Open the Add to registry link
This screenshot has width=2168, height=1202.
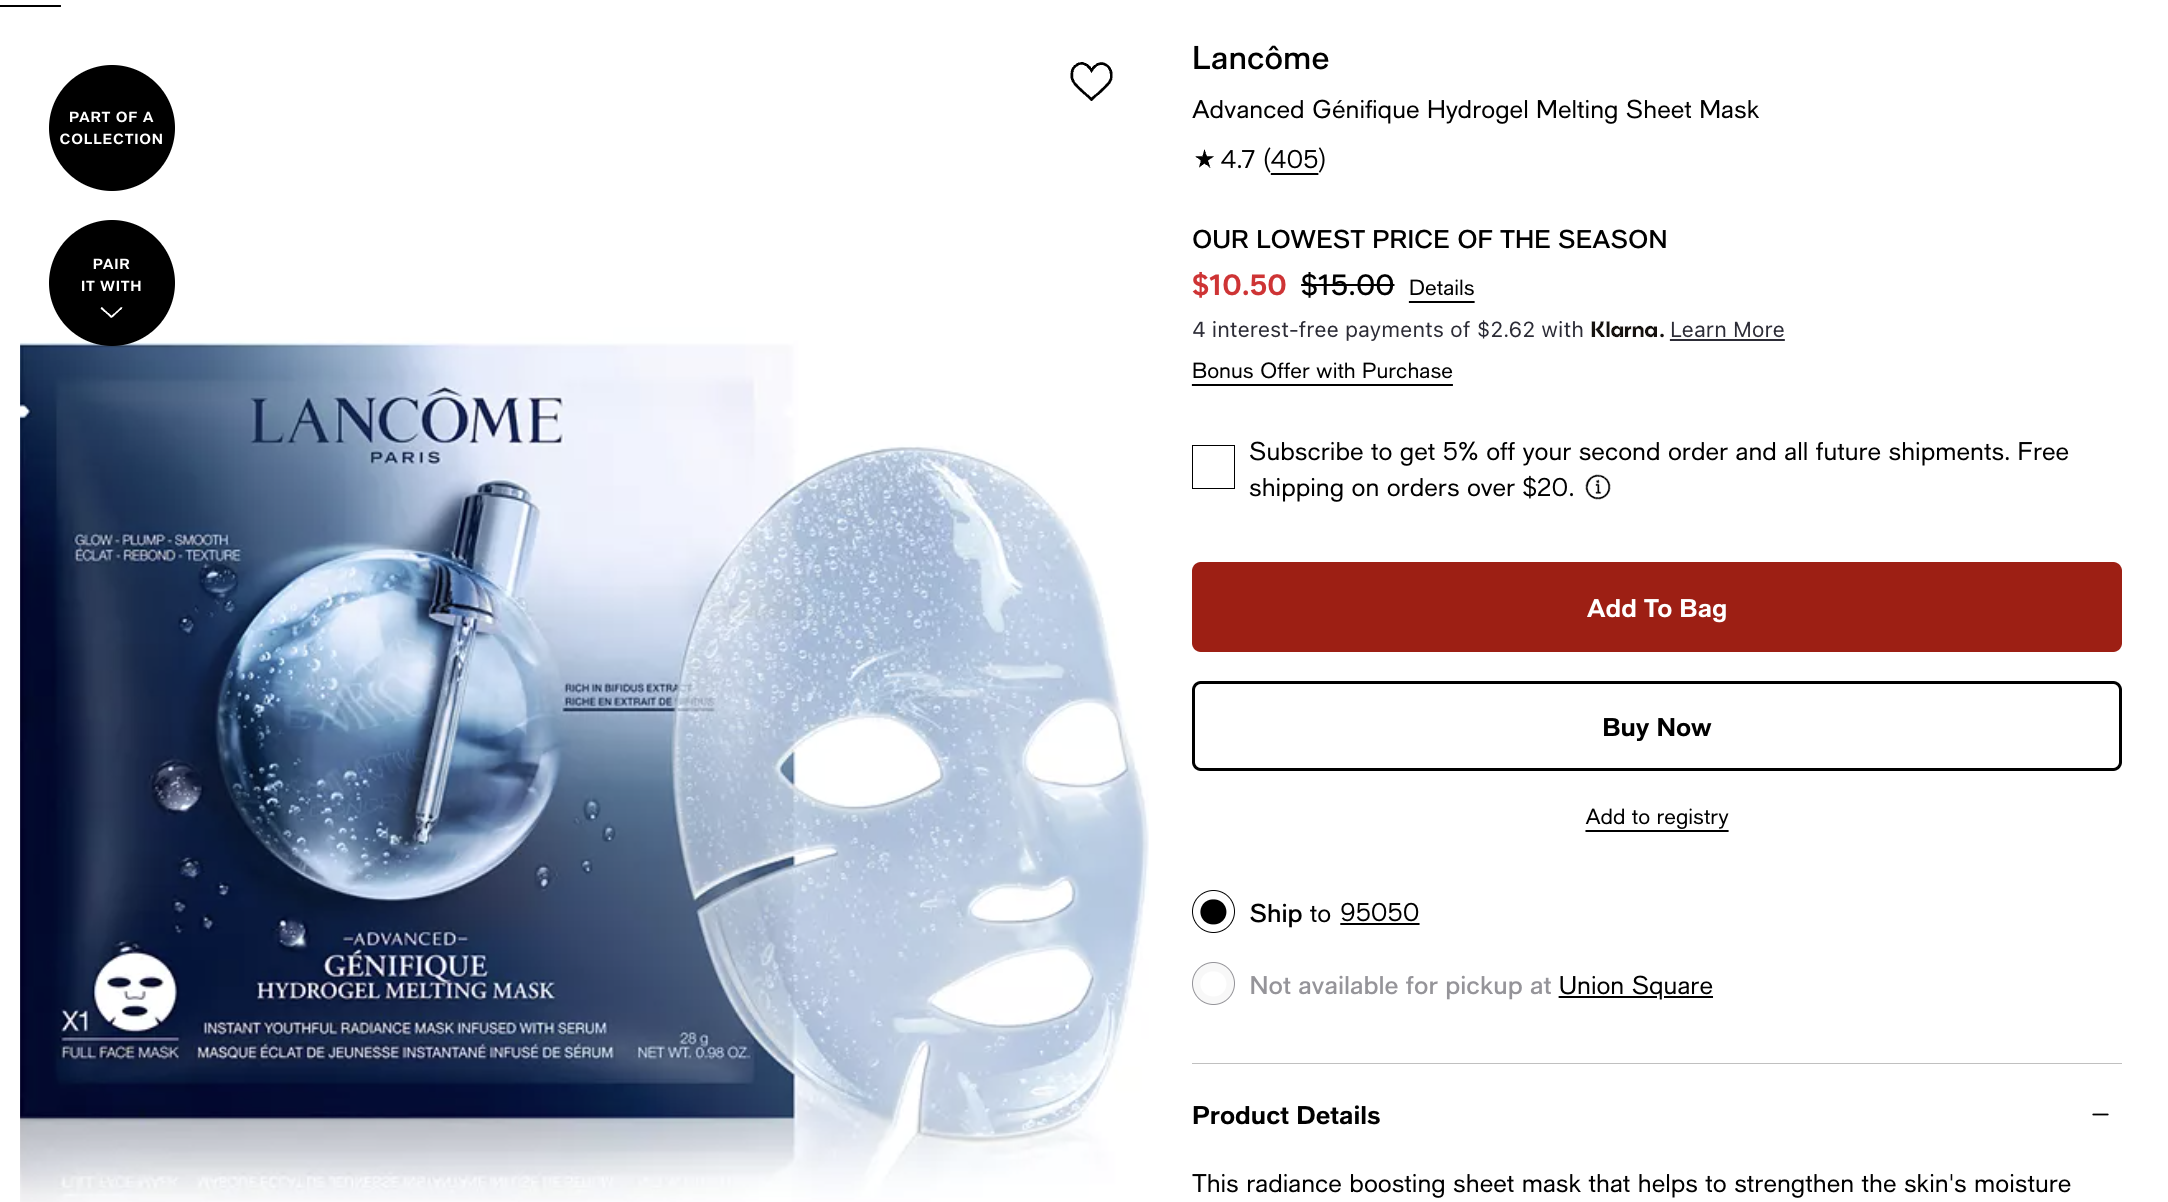[x=1656, y=817]
